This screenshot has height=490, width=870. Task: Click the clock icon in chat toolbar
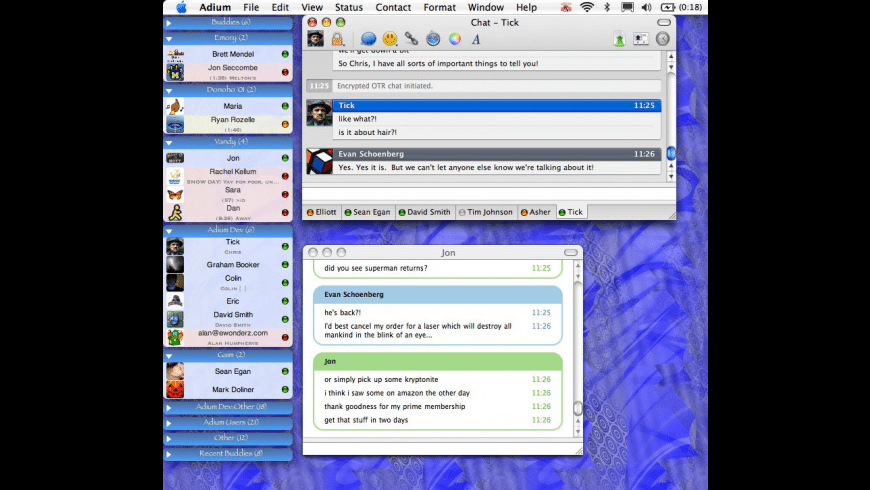click(662, 39)
